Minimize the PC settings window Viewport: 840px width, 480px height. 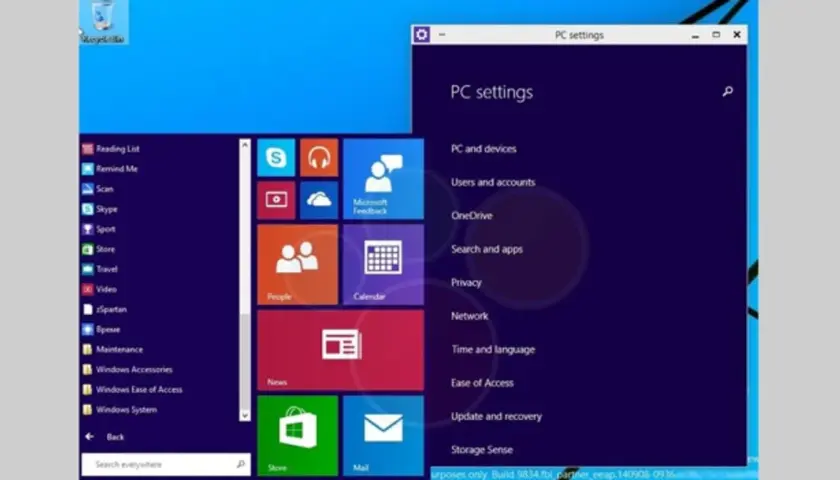coord(695,35)
